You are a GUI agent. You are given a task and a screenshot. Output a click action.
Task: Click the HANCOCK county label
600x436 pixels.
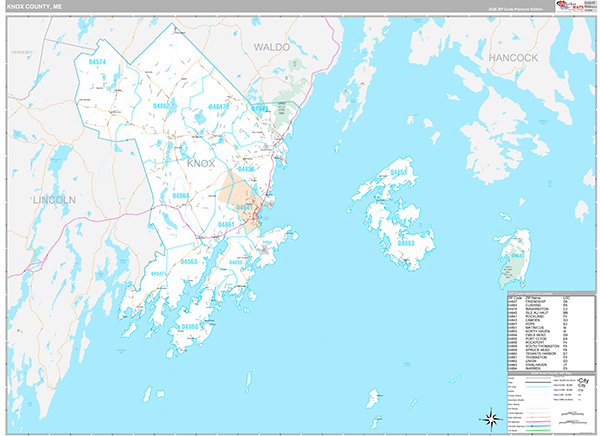pyautogui.click(x=513, y=58)
